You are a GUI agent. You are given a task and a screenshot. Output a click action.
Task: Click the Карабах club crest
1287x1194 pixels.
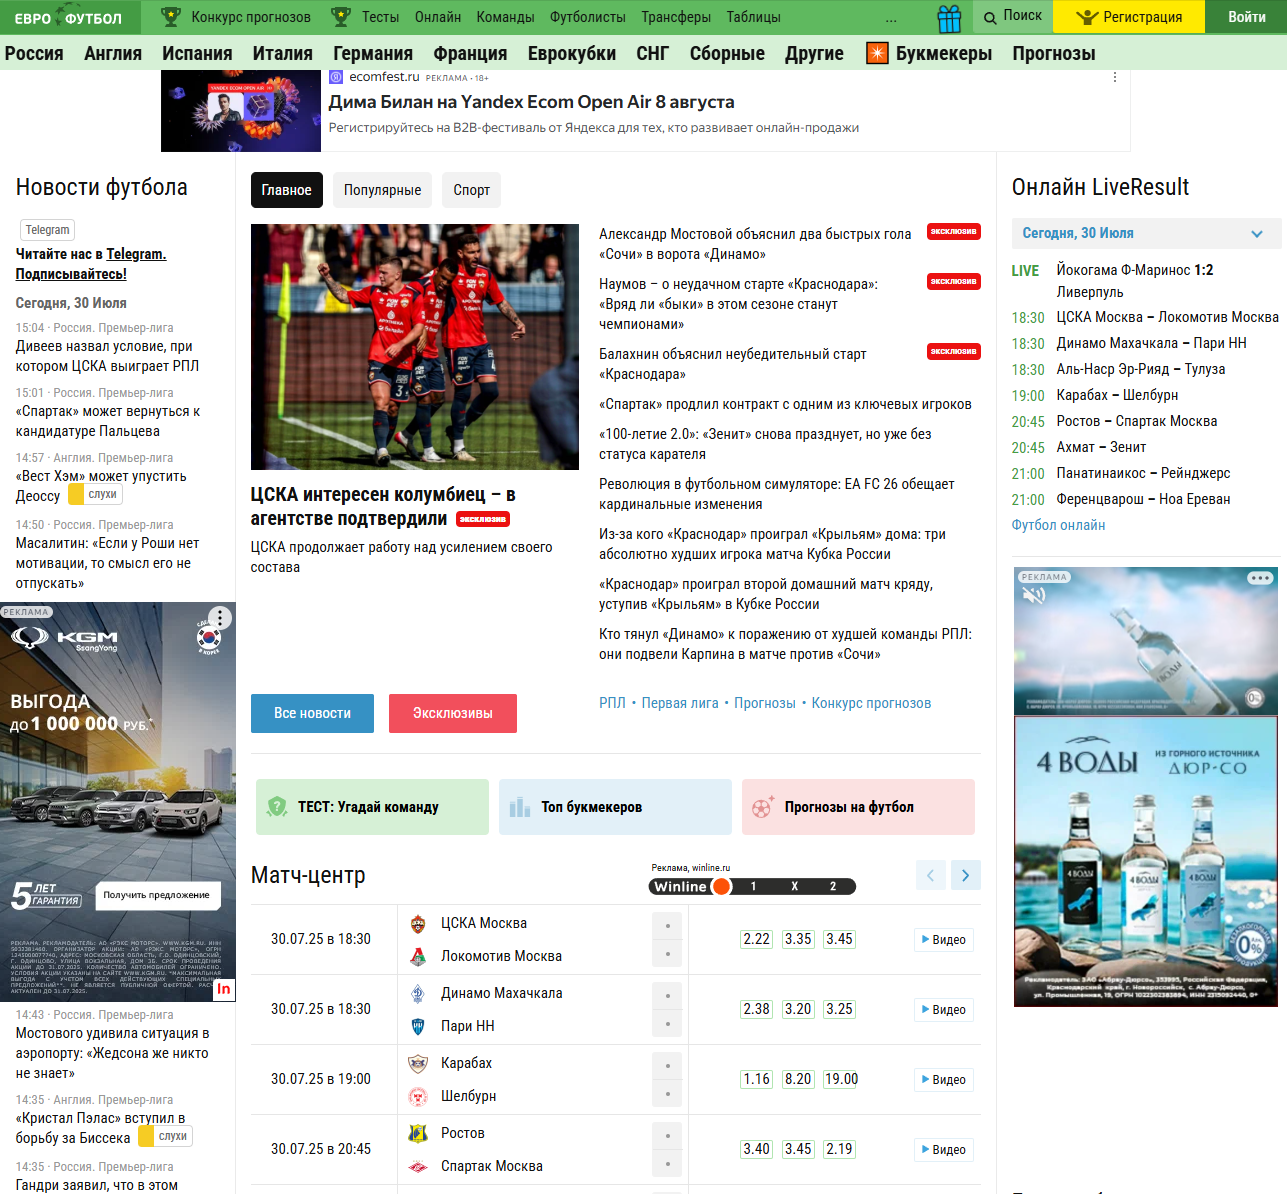pos(418,1064)
